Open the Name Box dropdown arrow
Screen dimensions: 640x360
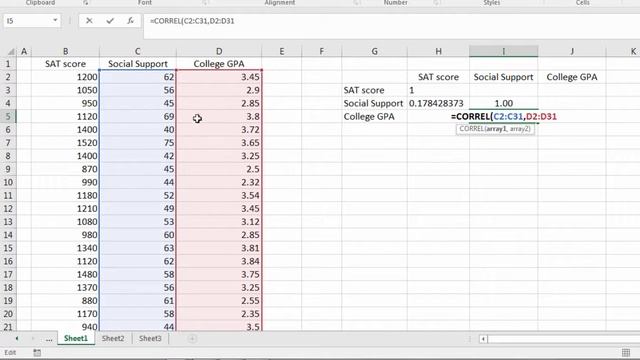(55, 20)
